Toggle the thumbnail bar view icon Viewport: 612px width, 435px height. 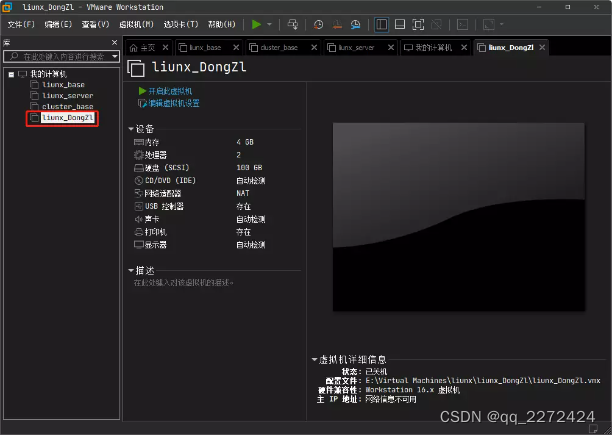point(400,25)
